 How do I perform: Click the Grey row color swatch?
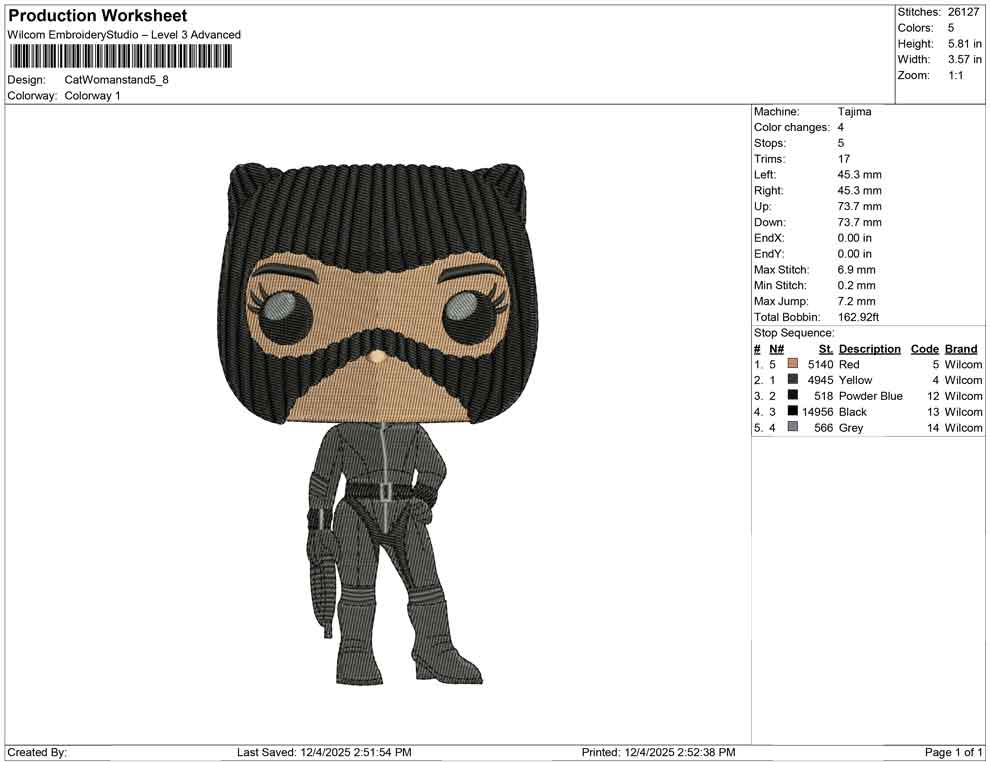(x=792, y=427)
